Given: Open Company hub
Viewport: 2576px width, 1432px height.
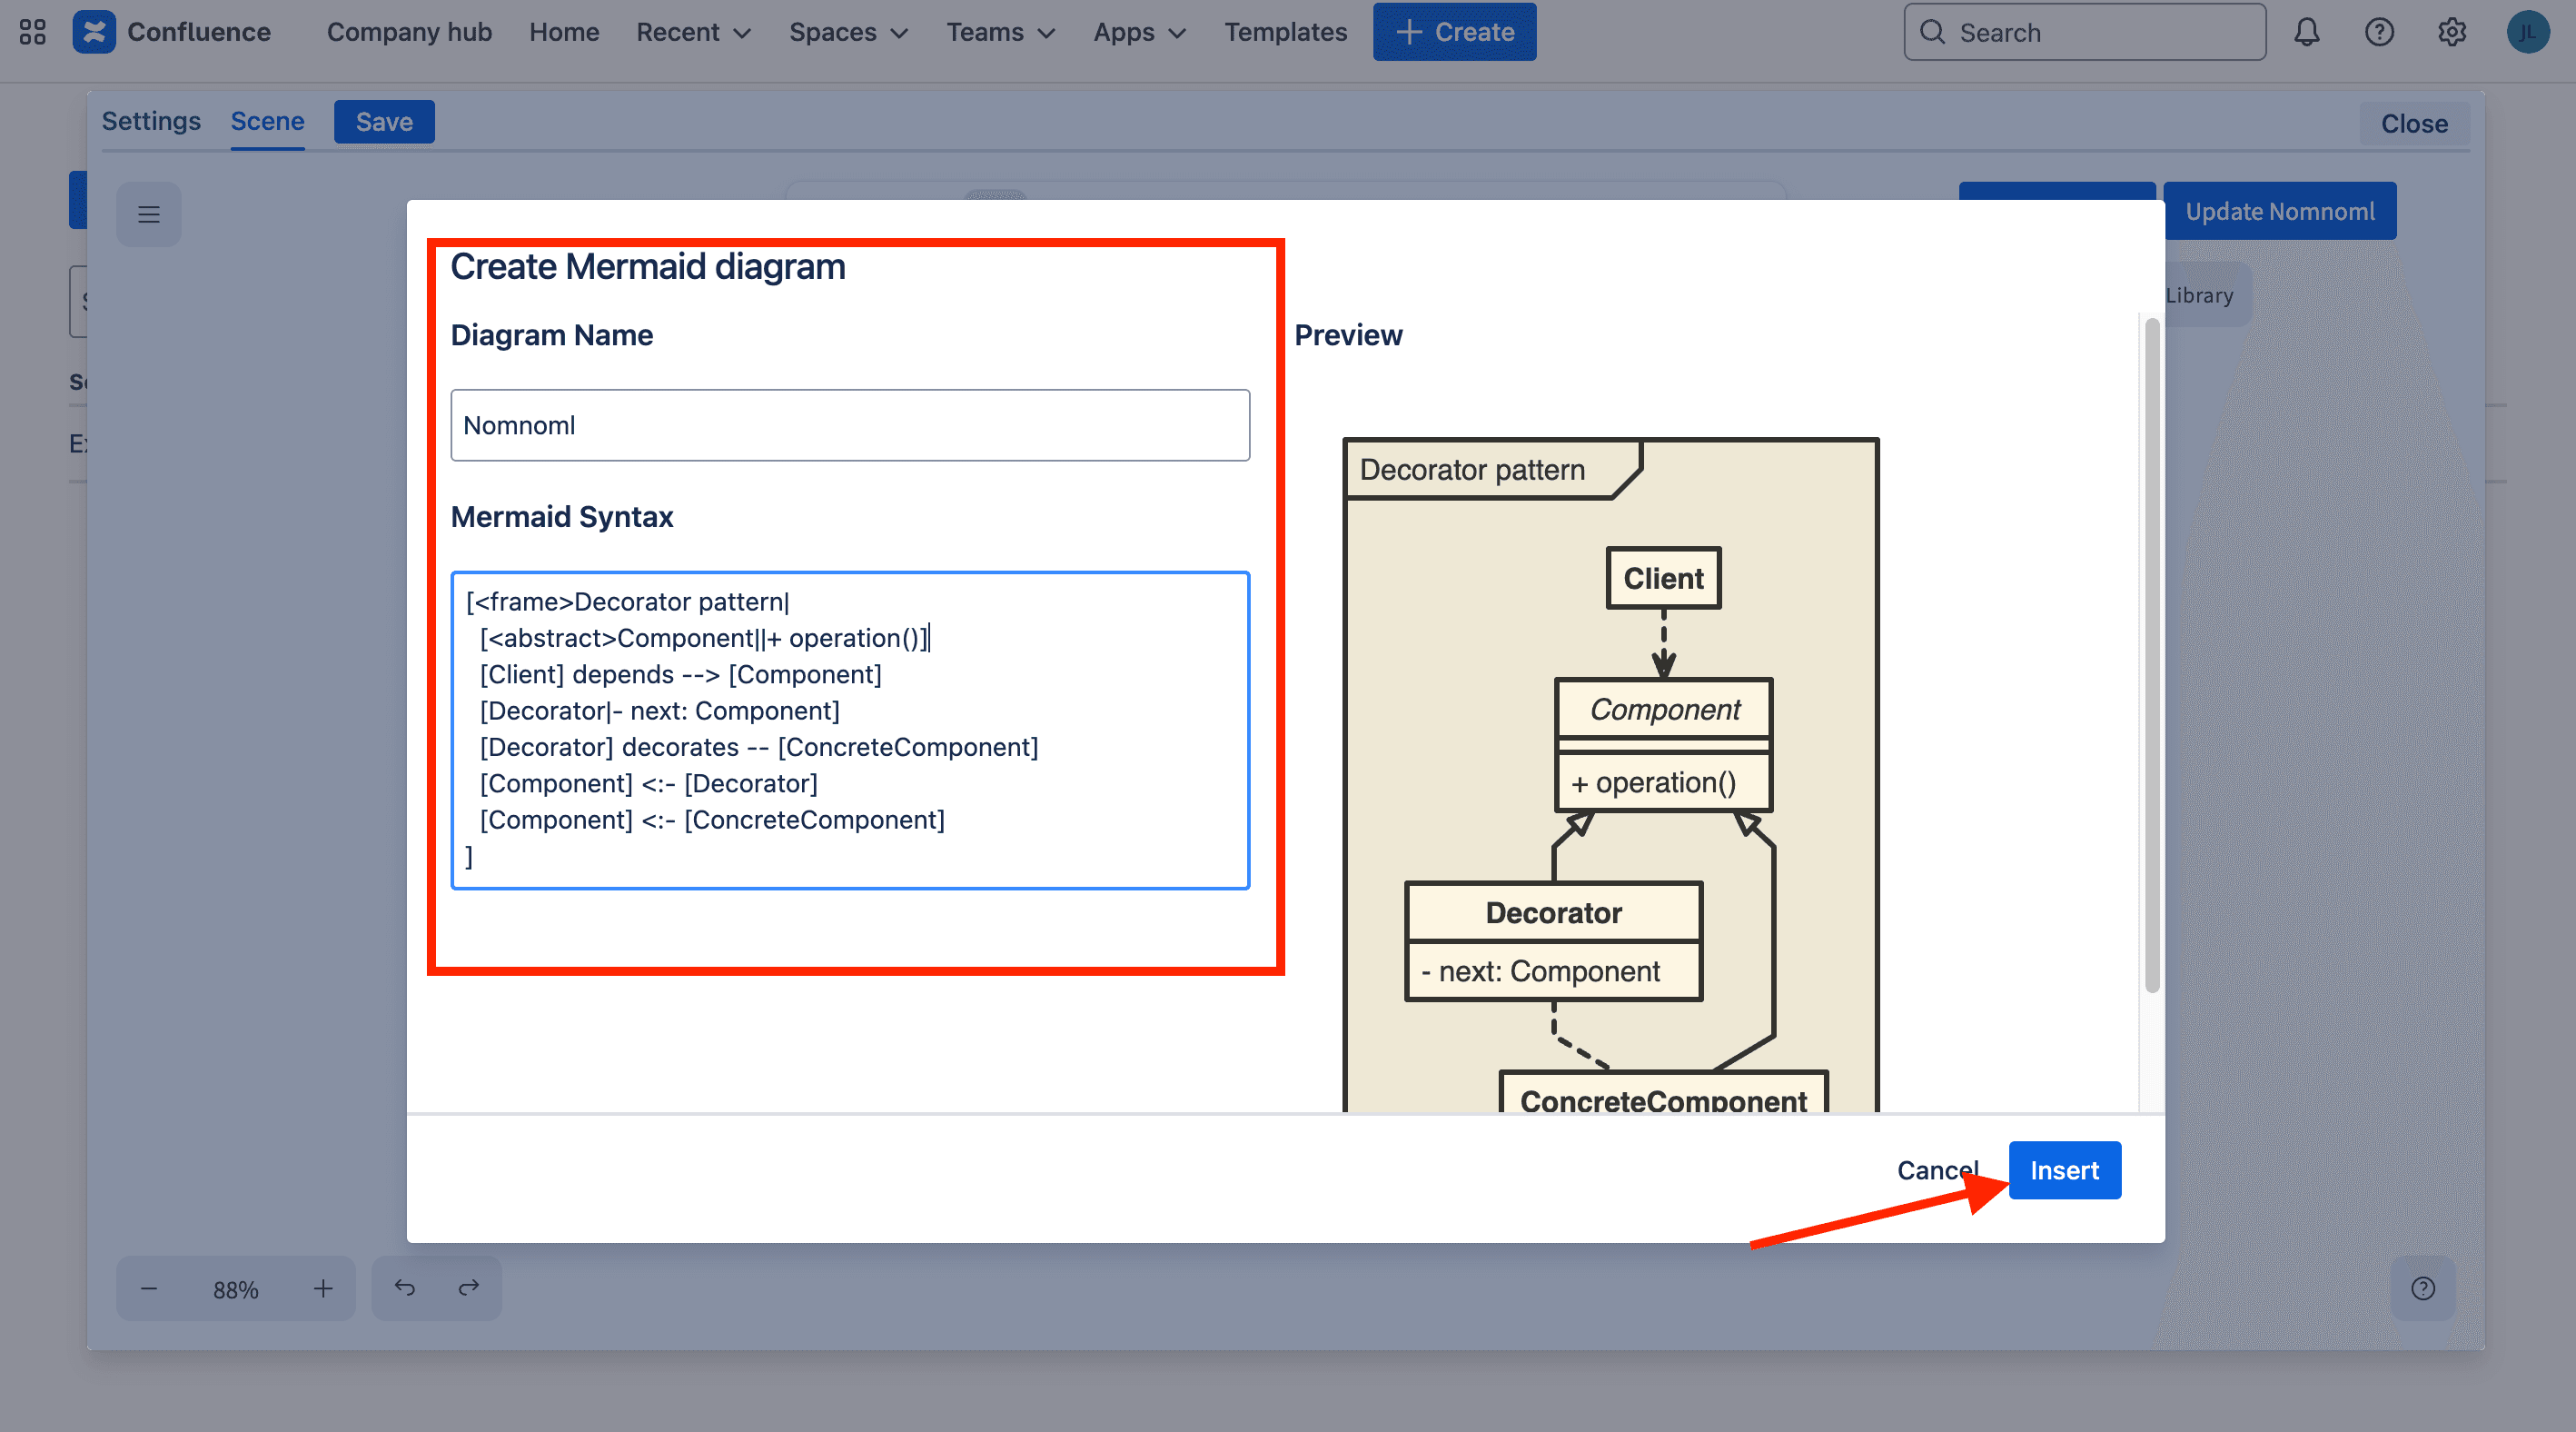Looking at the screenshot, I should click(x=409, y=32).
